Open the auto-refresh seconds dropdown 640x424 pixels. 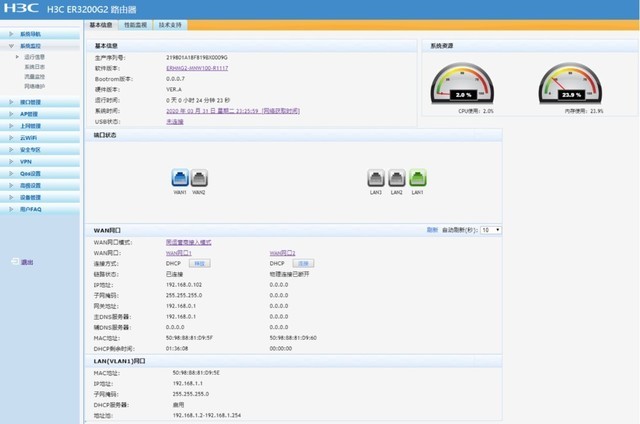[491, 230]
